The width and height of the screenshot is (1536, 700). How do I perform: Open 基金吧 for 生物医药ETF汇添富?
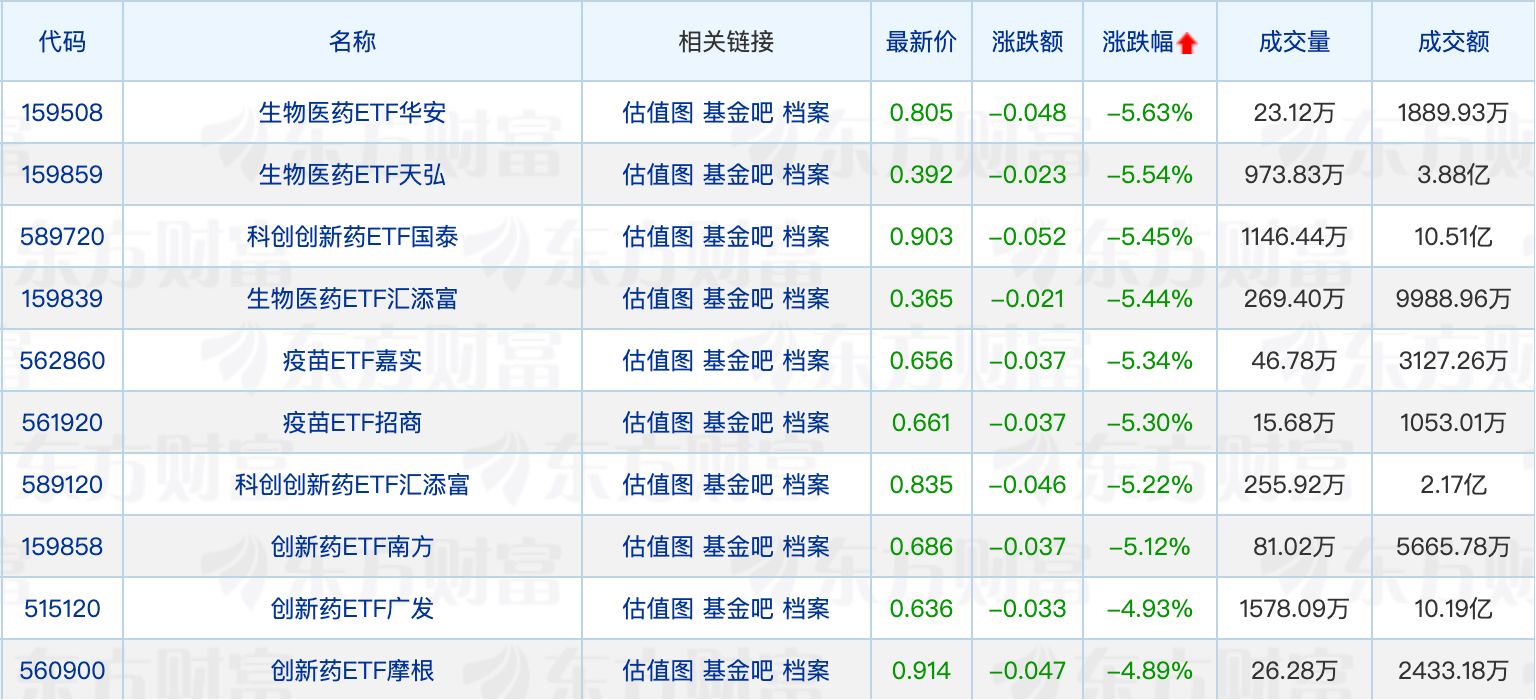(738, 299)
